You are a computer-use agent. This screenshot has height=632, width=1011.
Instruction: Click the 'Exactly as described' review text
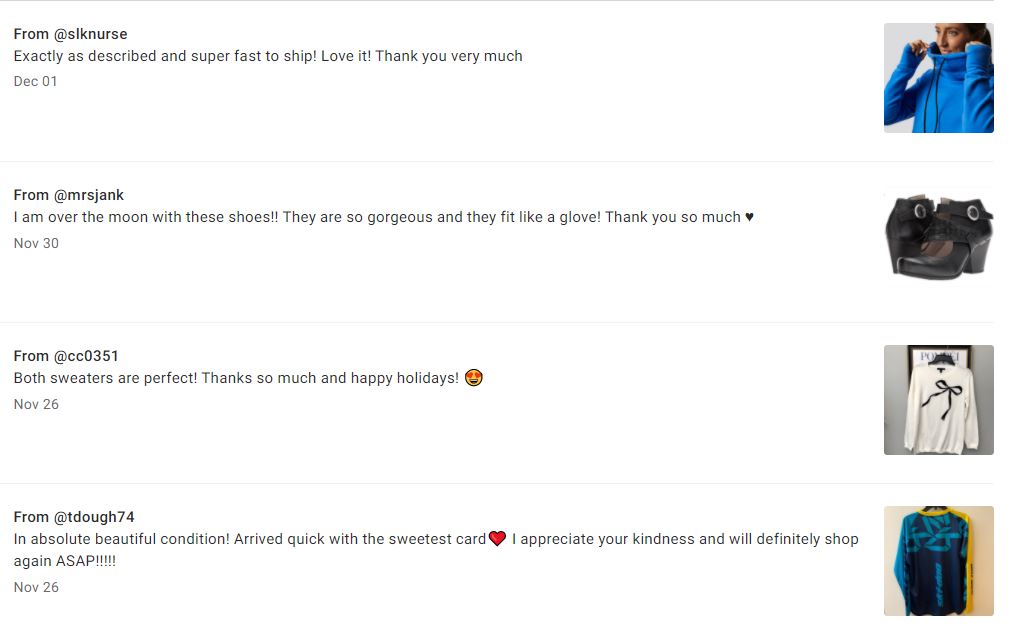pyautogui.click(x=268, y=56)
